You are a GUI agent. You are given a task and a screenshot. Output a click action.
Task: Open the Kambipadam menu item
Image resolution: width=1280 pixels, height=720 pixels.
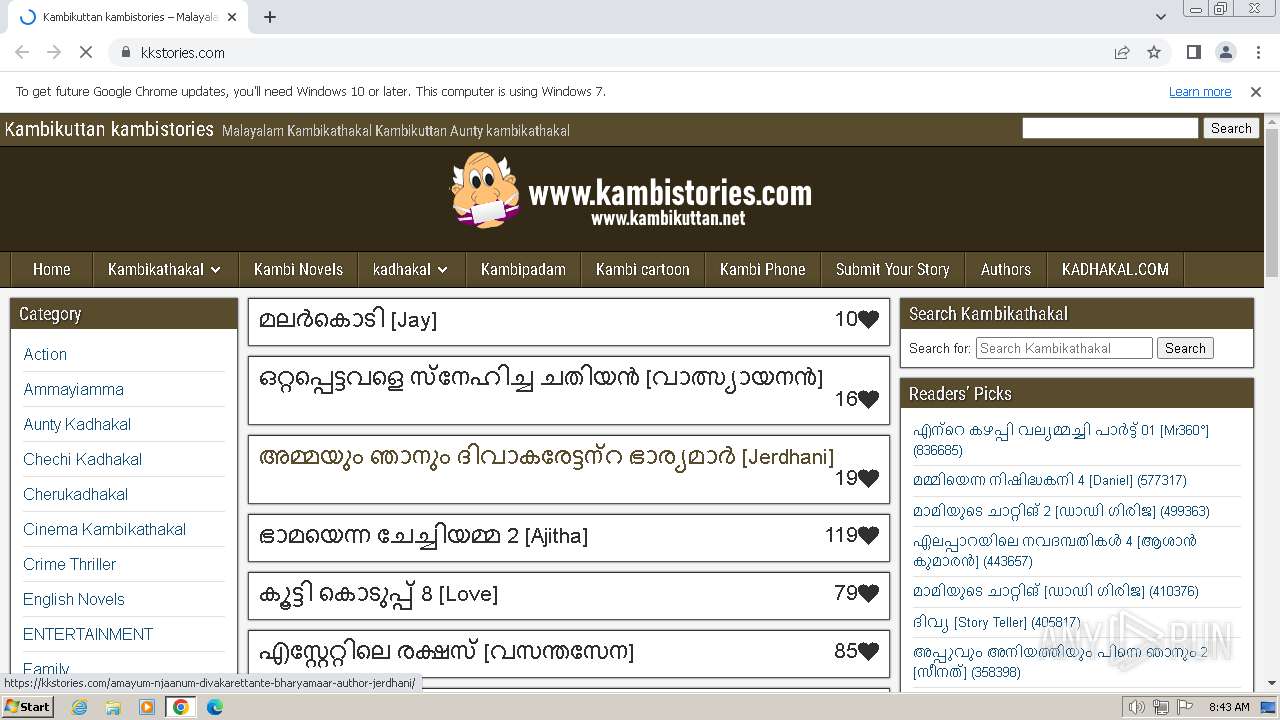(x=523, y=269)
